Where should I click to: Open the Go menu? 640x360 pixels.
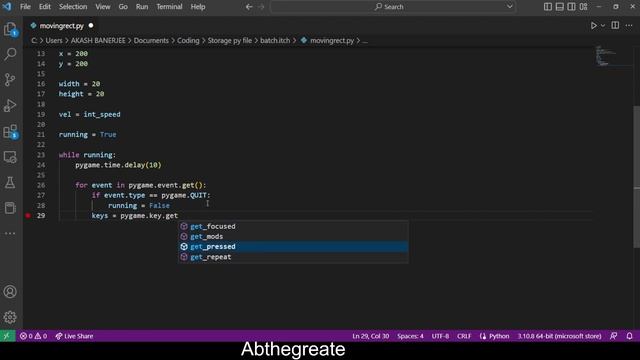(123, 7)
